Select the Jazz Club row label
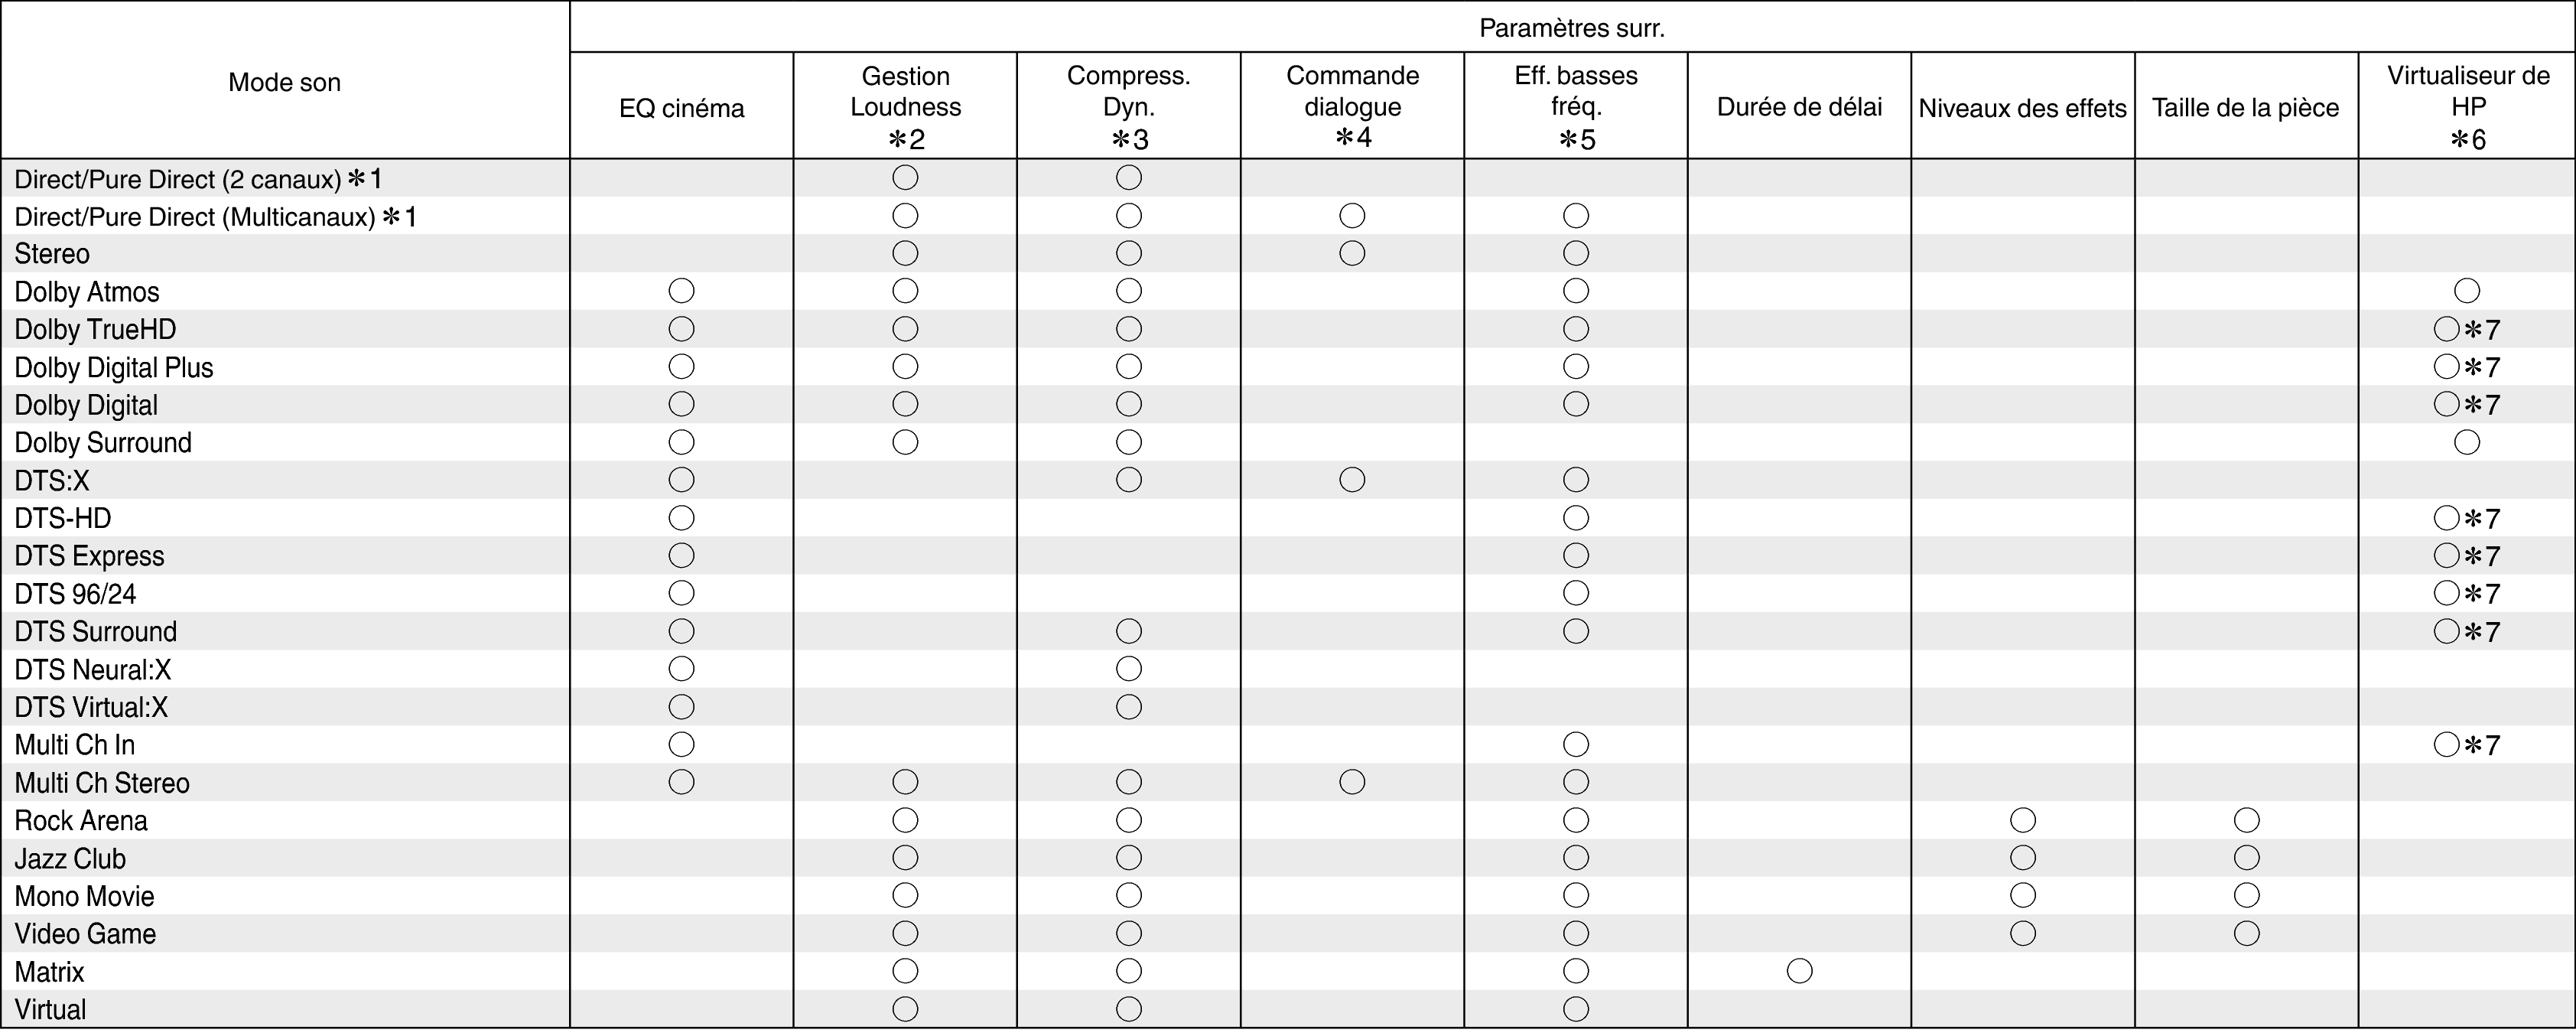The image size is (2576, 1036). pos(70,858)
